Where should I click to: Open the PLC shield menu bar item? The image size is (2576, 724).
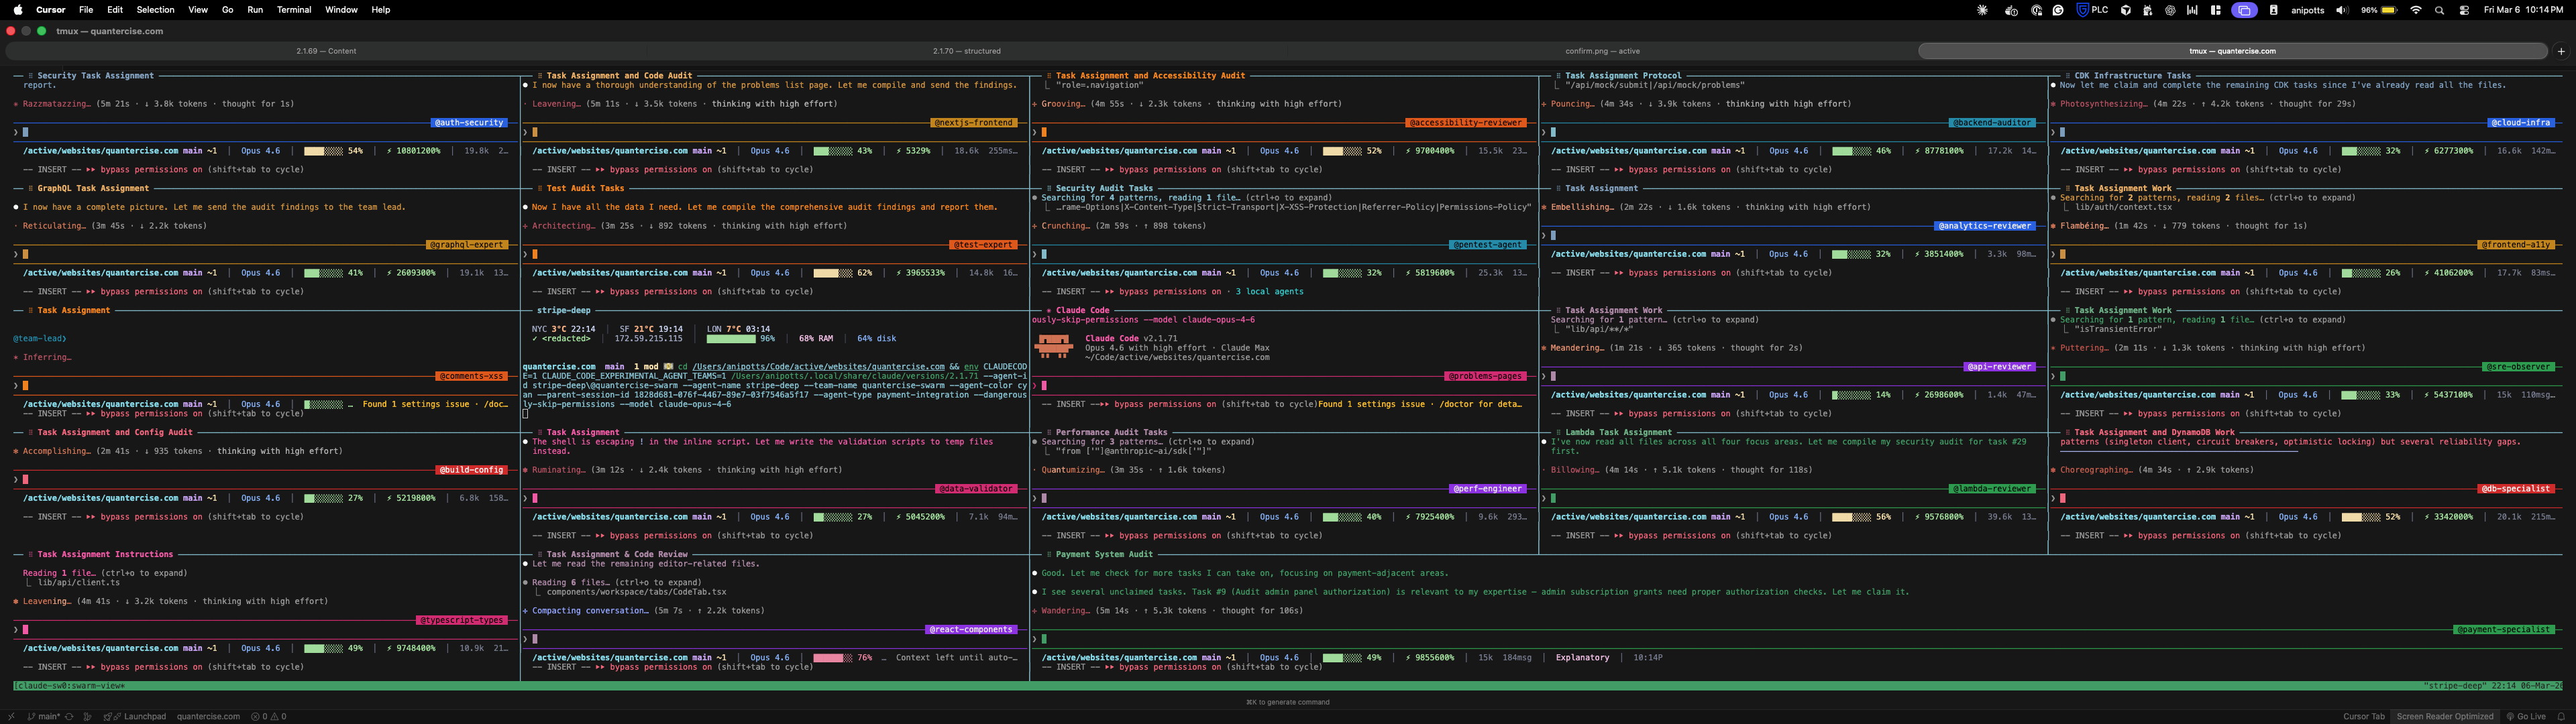pos(2092,10)
